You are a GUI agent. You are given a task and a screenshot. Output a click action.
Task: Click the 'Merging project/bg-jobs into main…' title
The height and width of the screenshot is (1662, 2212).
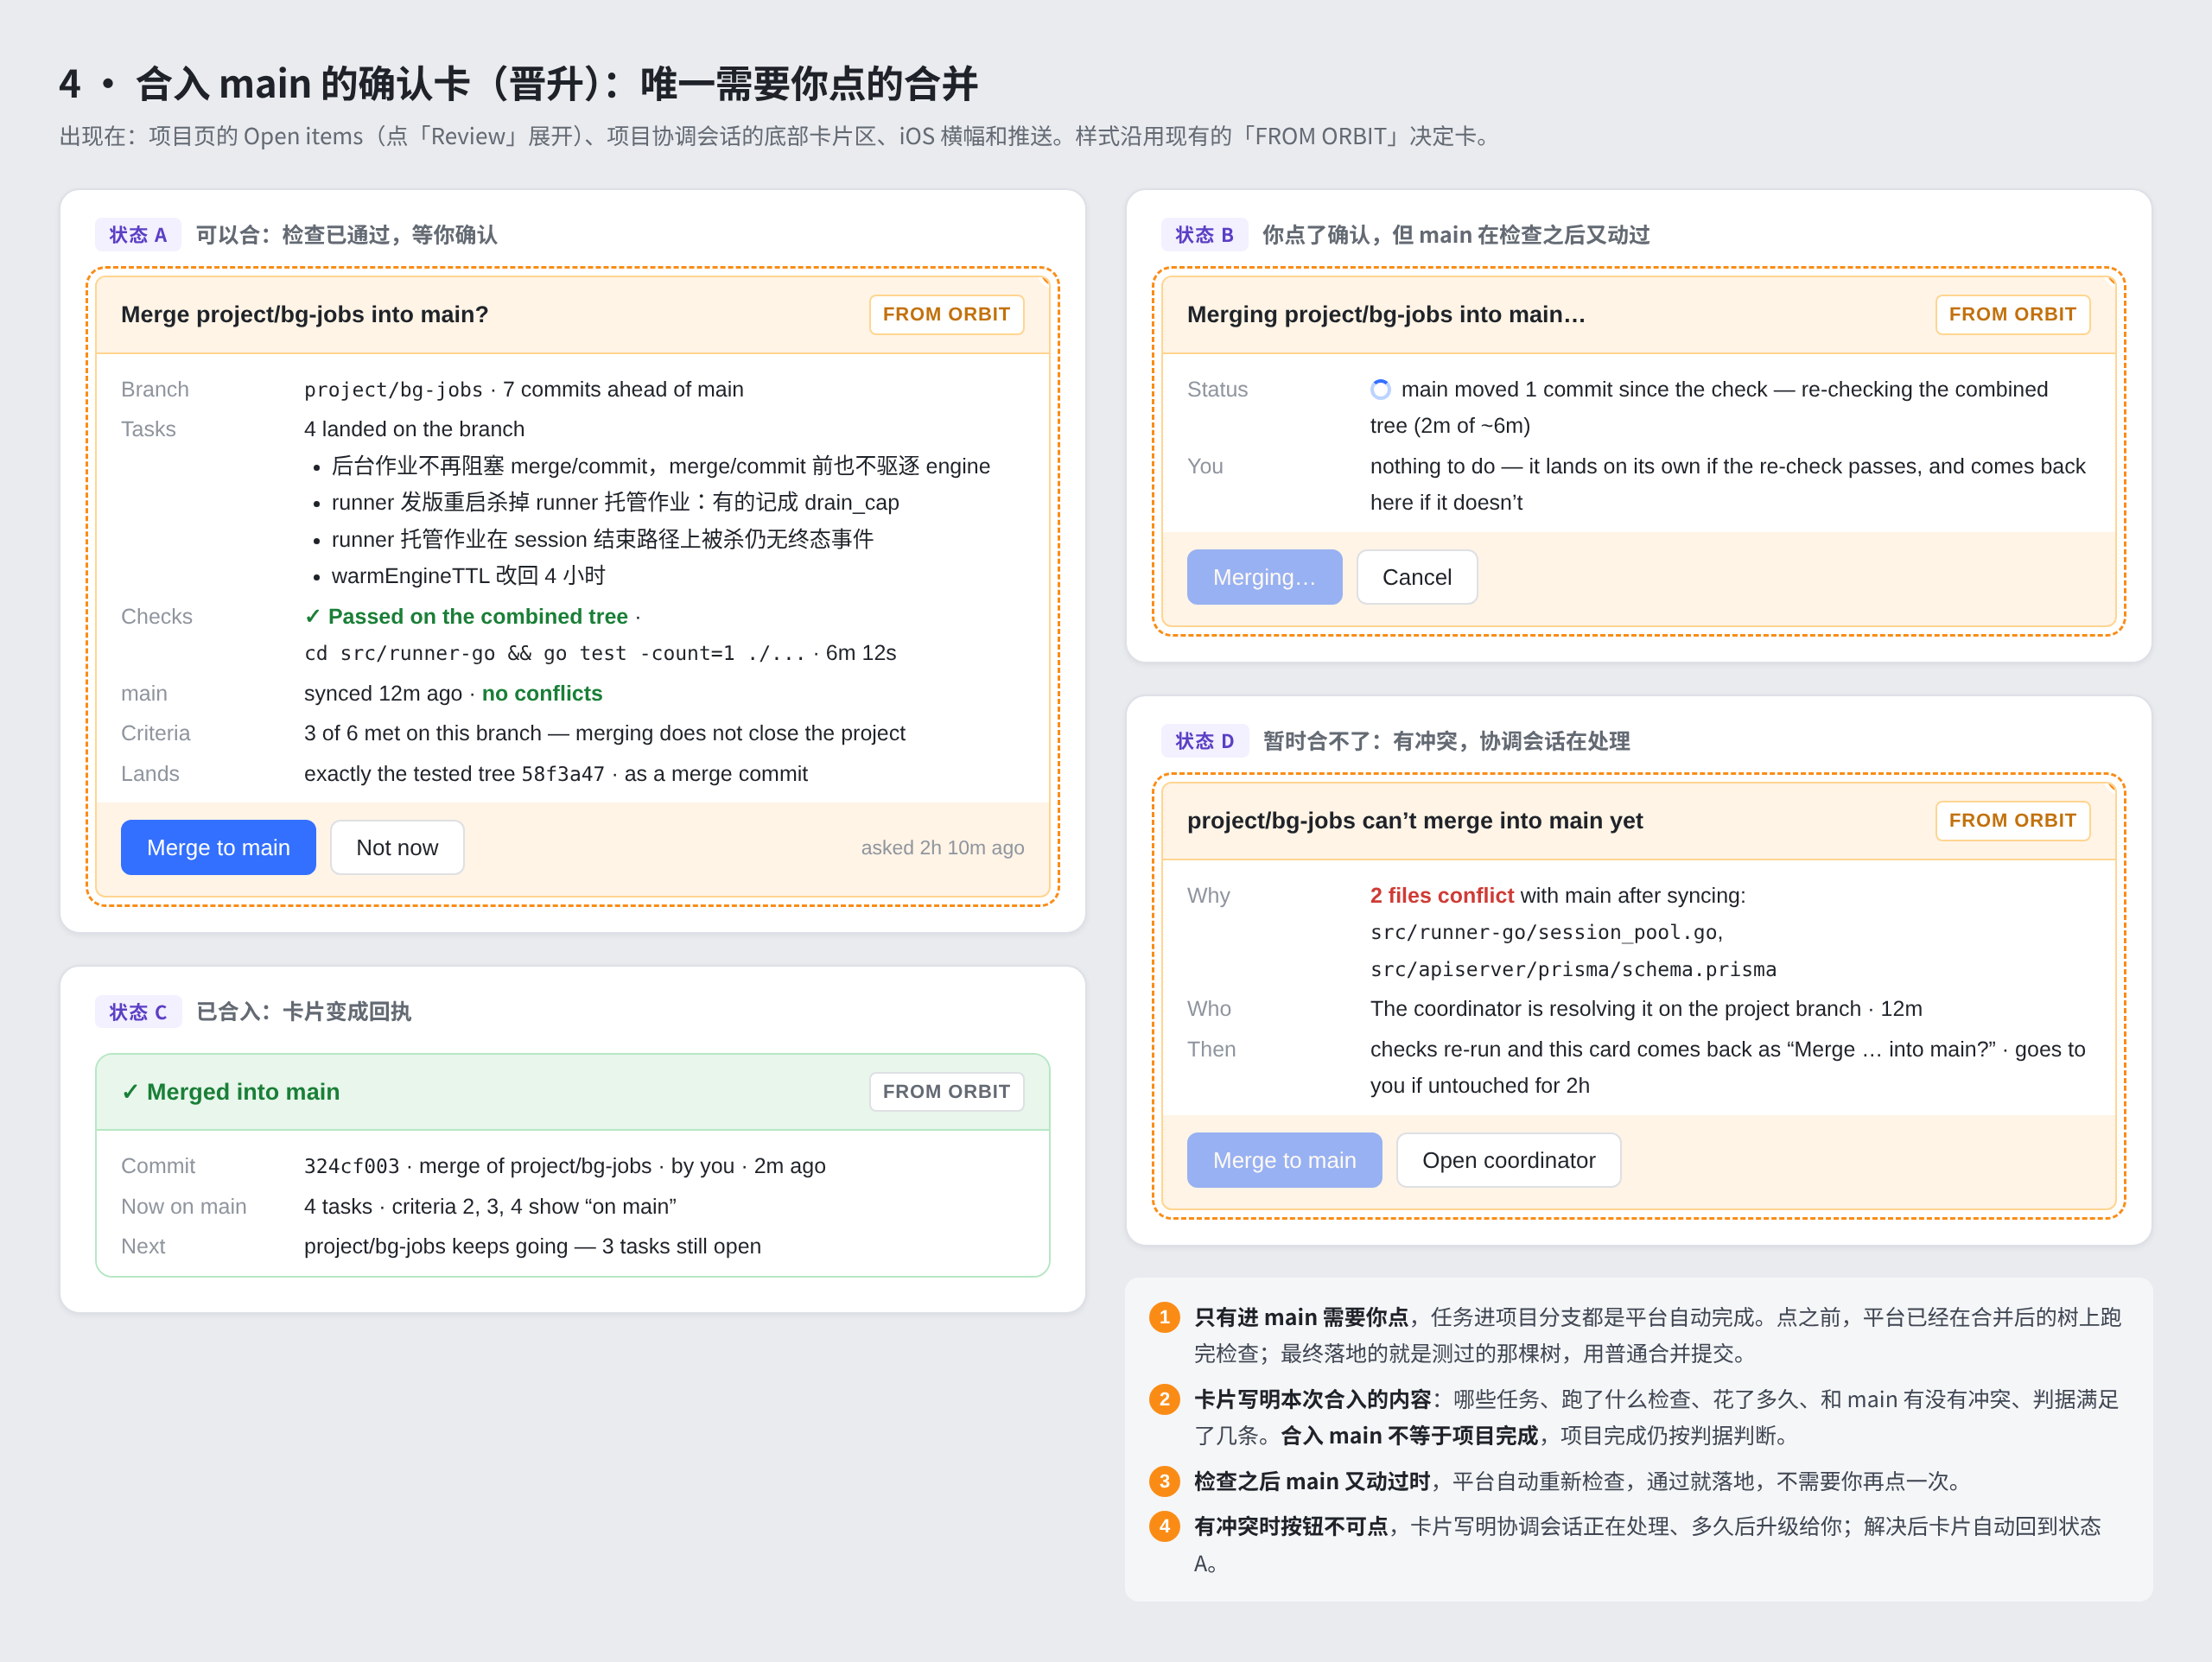tap(1386, 314)
